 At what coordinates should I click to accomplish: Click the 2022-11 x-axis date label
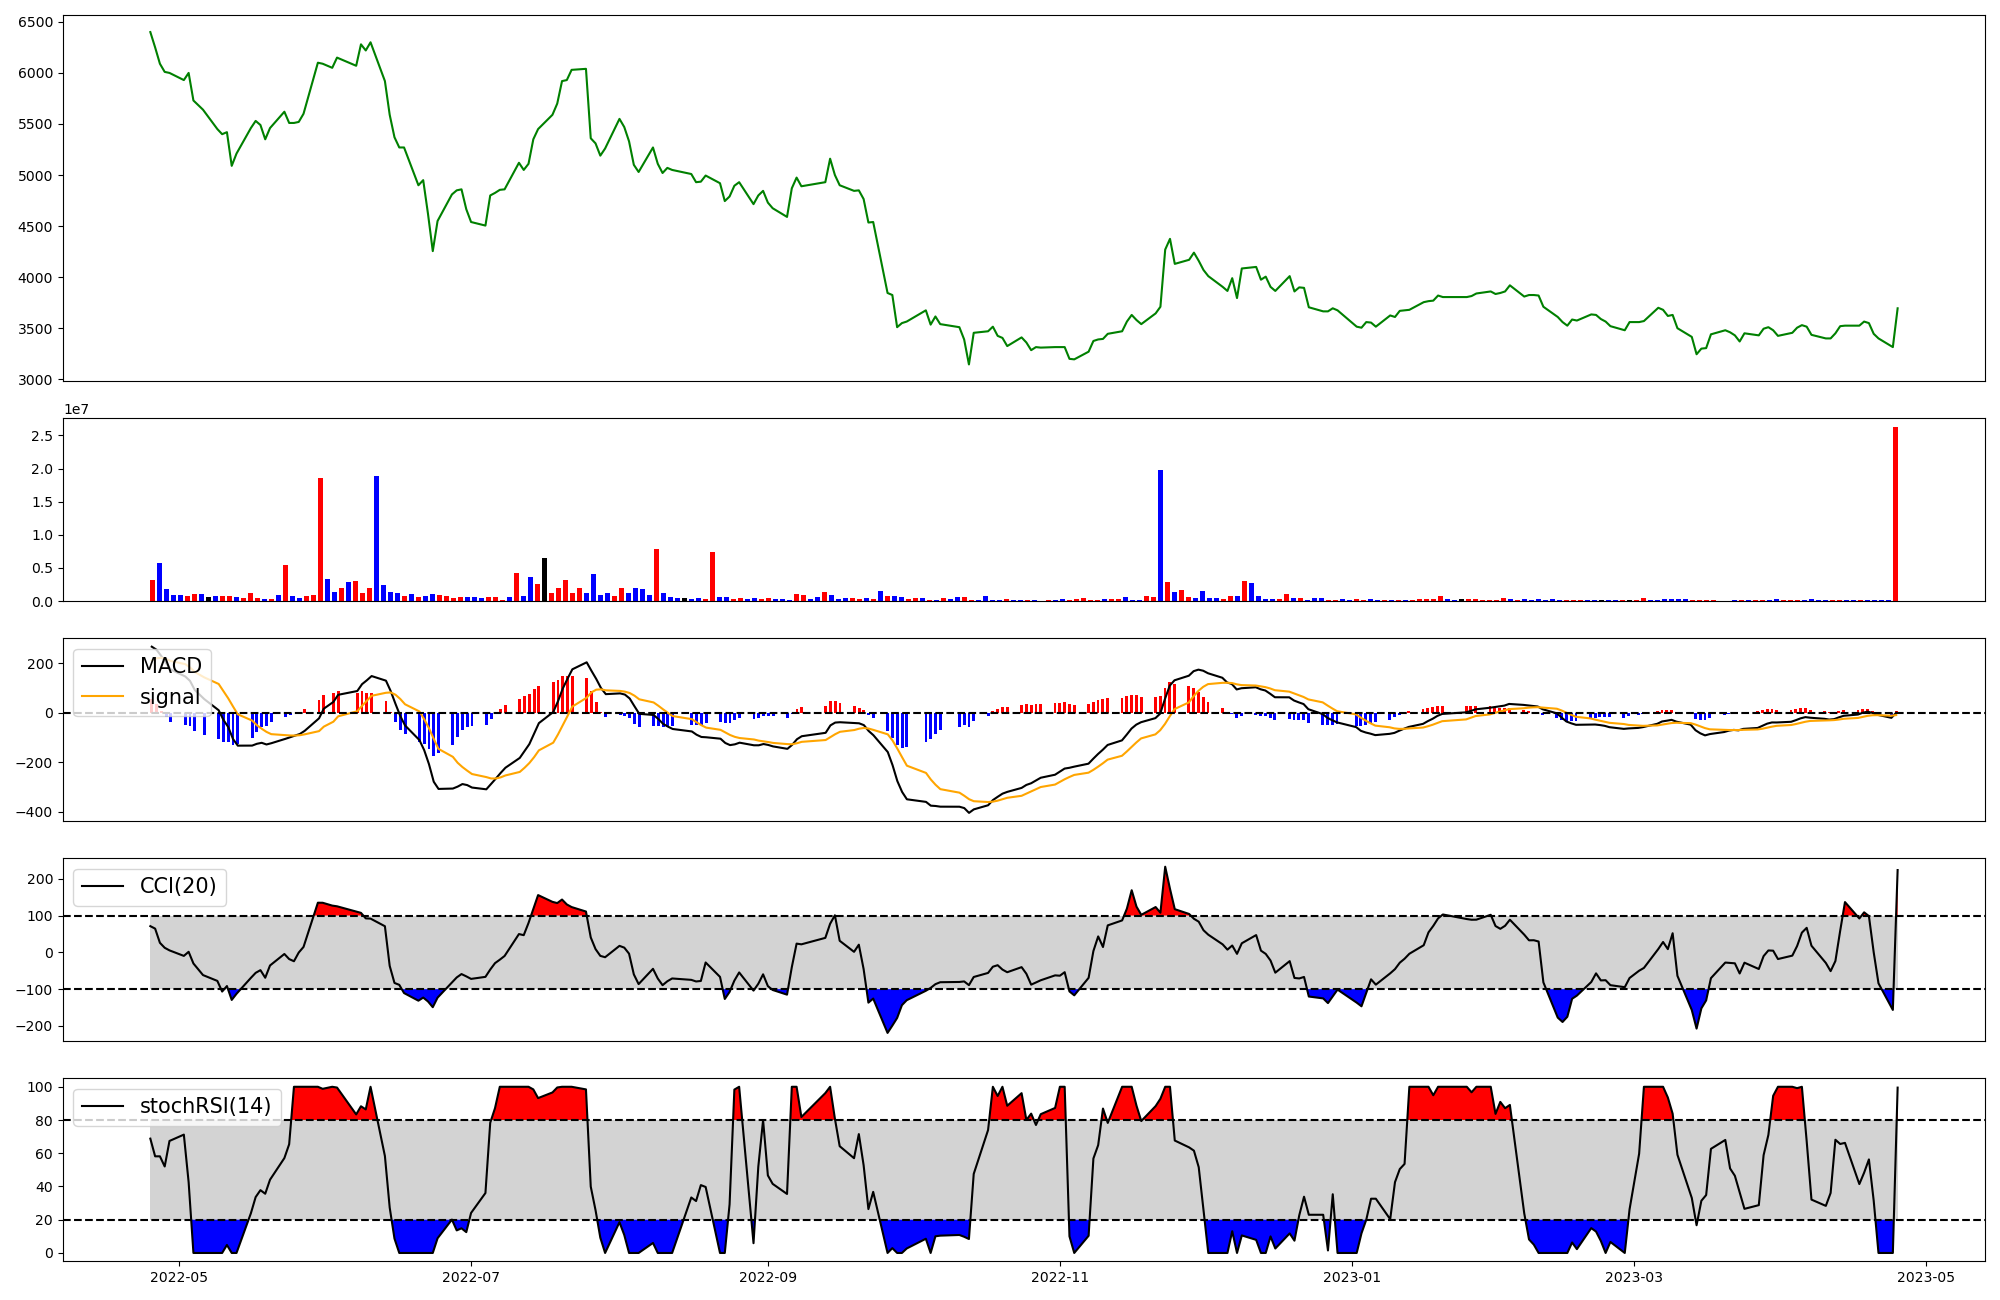point(1060,1277)
